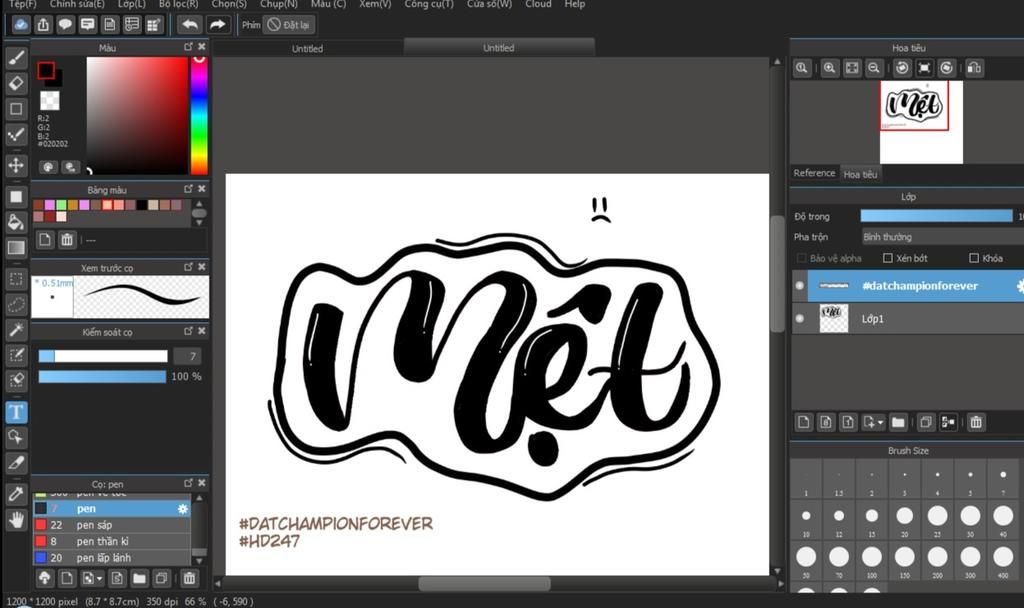This screenshot has width=1024, height=608.
Task: Zoom out on the Navigator panel
Action: pos(874,68)
